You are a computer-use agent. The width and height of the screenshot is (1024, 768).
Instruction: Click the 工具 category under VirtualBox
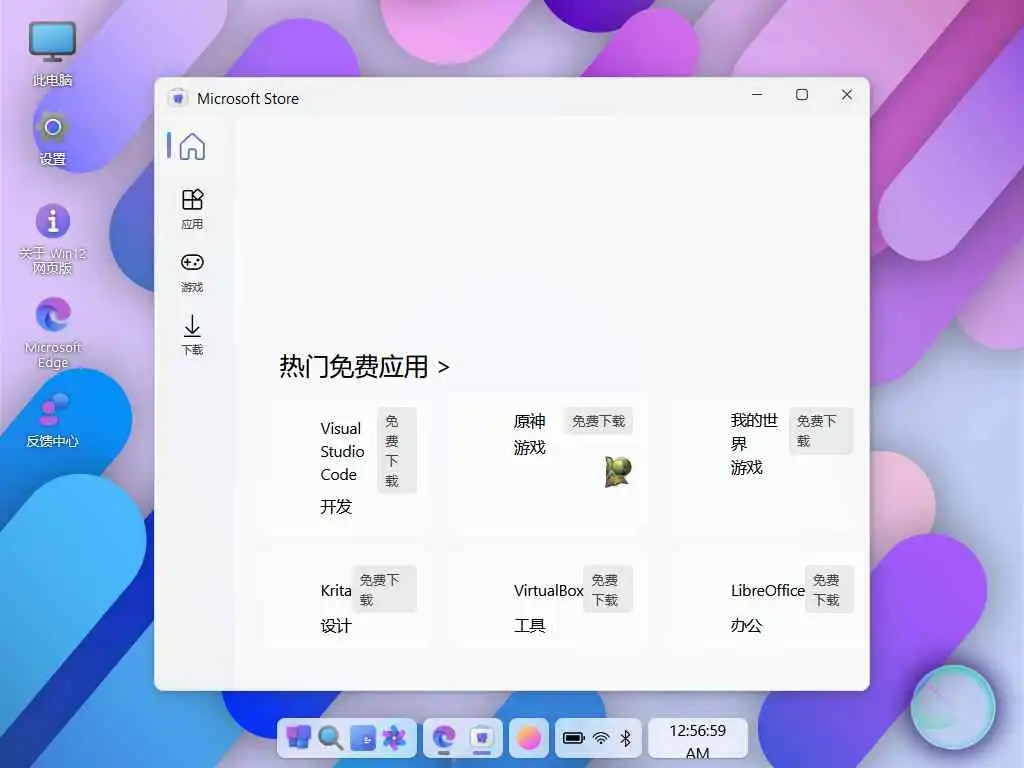529,626
